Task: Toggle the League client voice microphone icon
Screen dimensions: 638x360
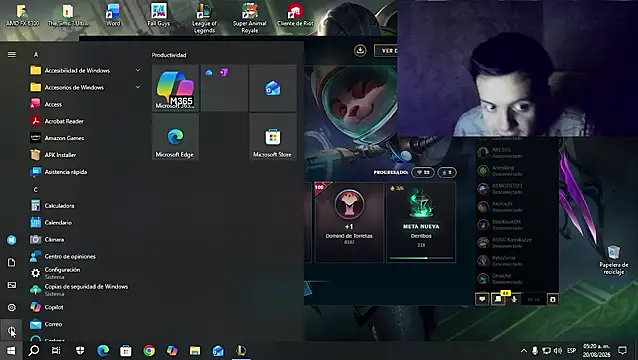Action: click(x=514, y=299)
